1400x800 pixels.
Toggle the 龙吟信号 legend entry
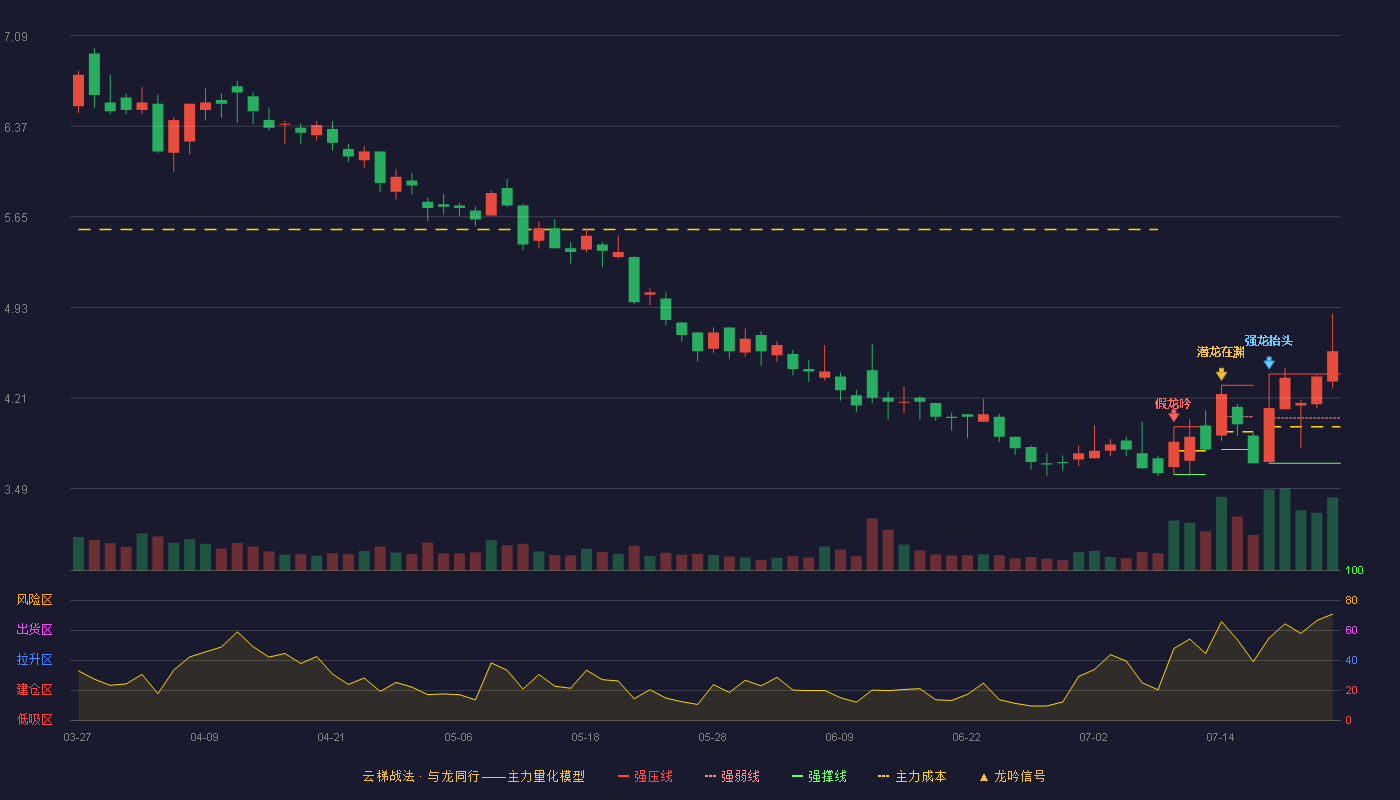tap(1012, 776)
